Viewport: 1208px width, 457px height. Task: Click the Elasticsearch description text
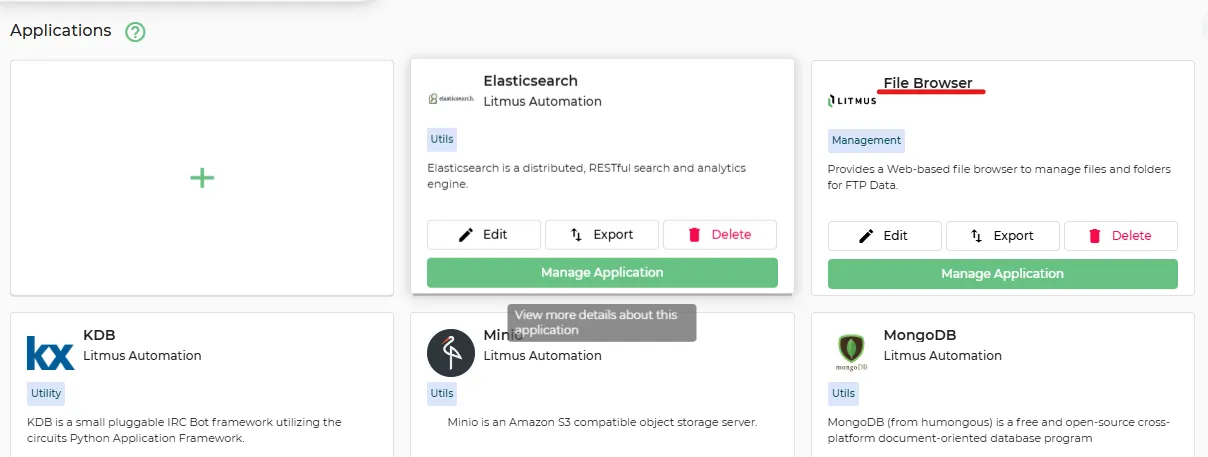tap(587, 176)
